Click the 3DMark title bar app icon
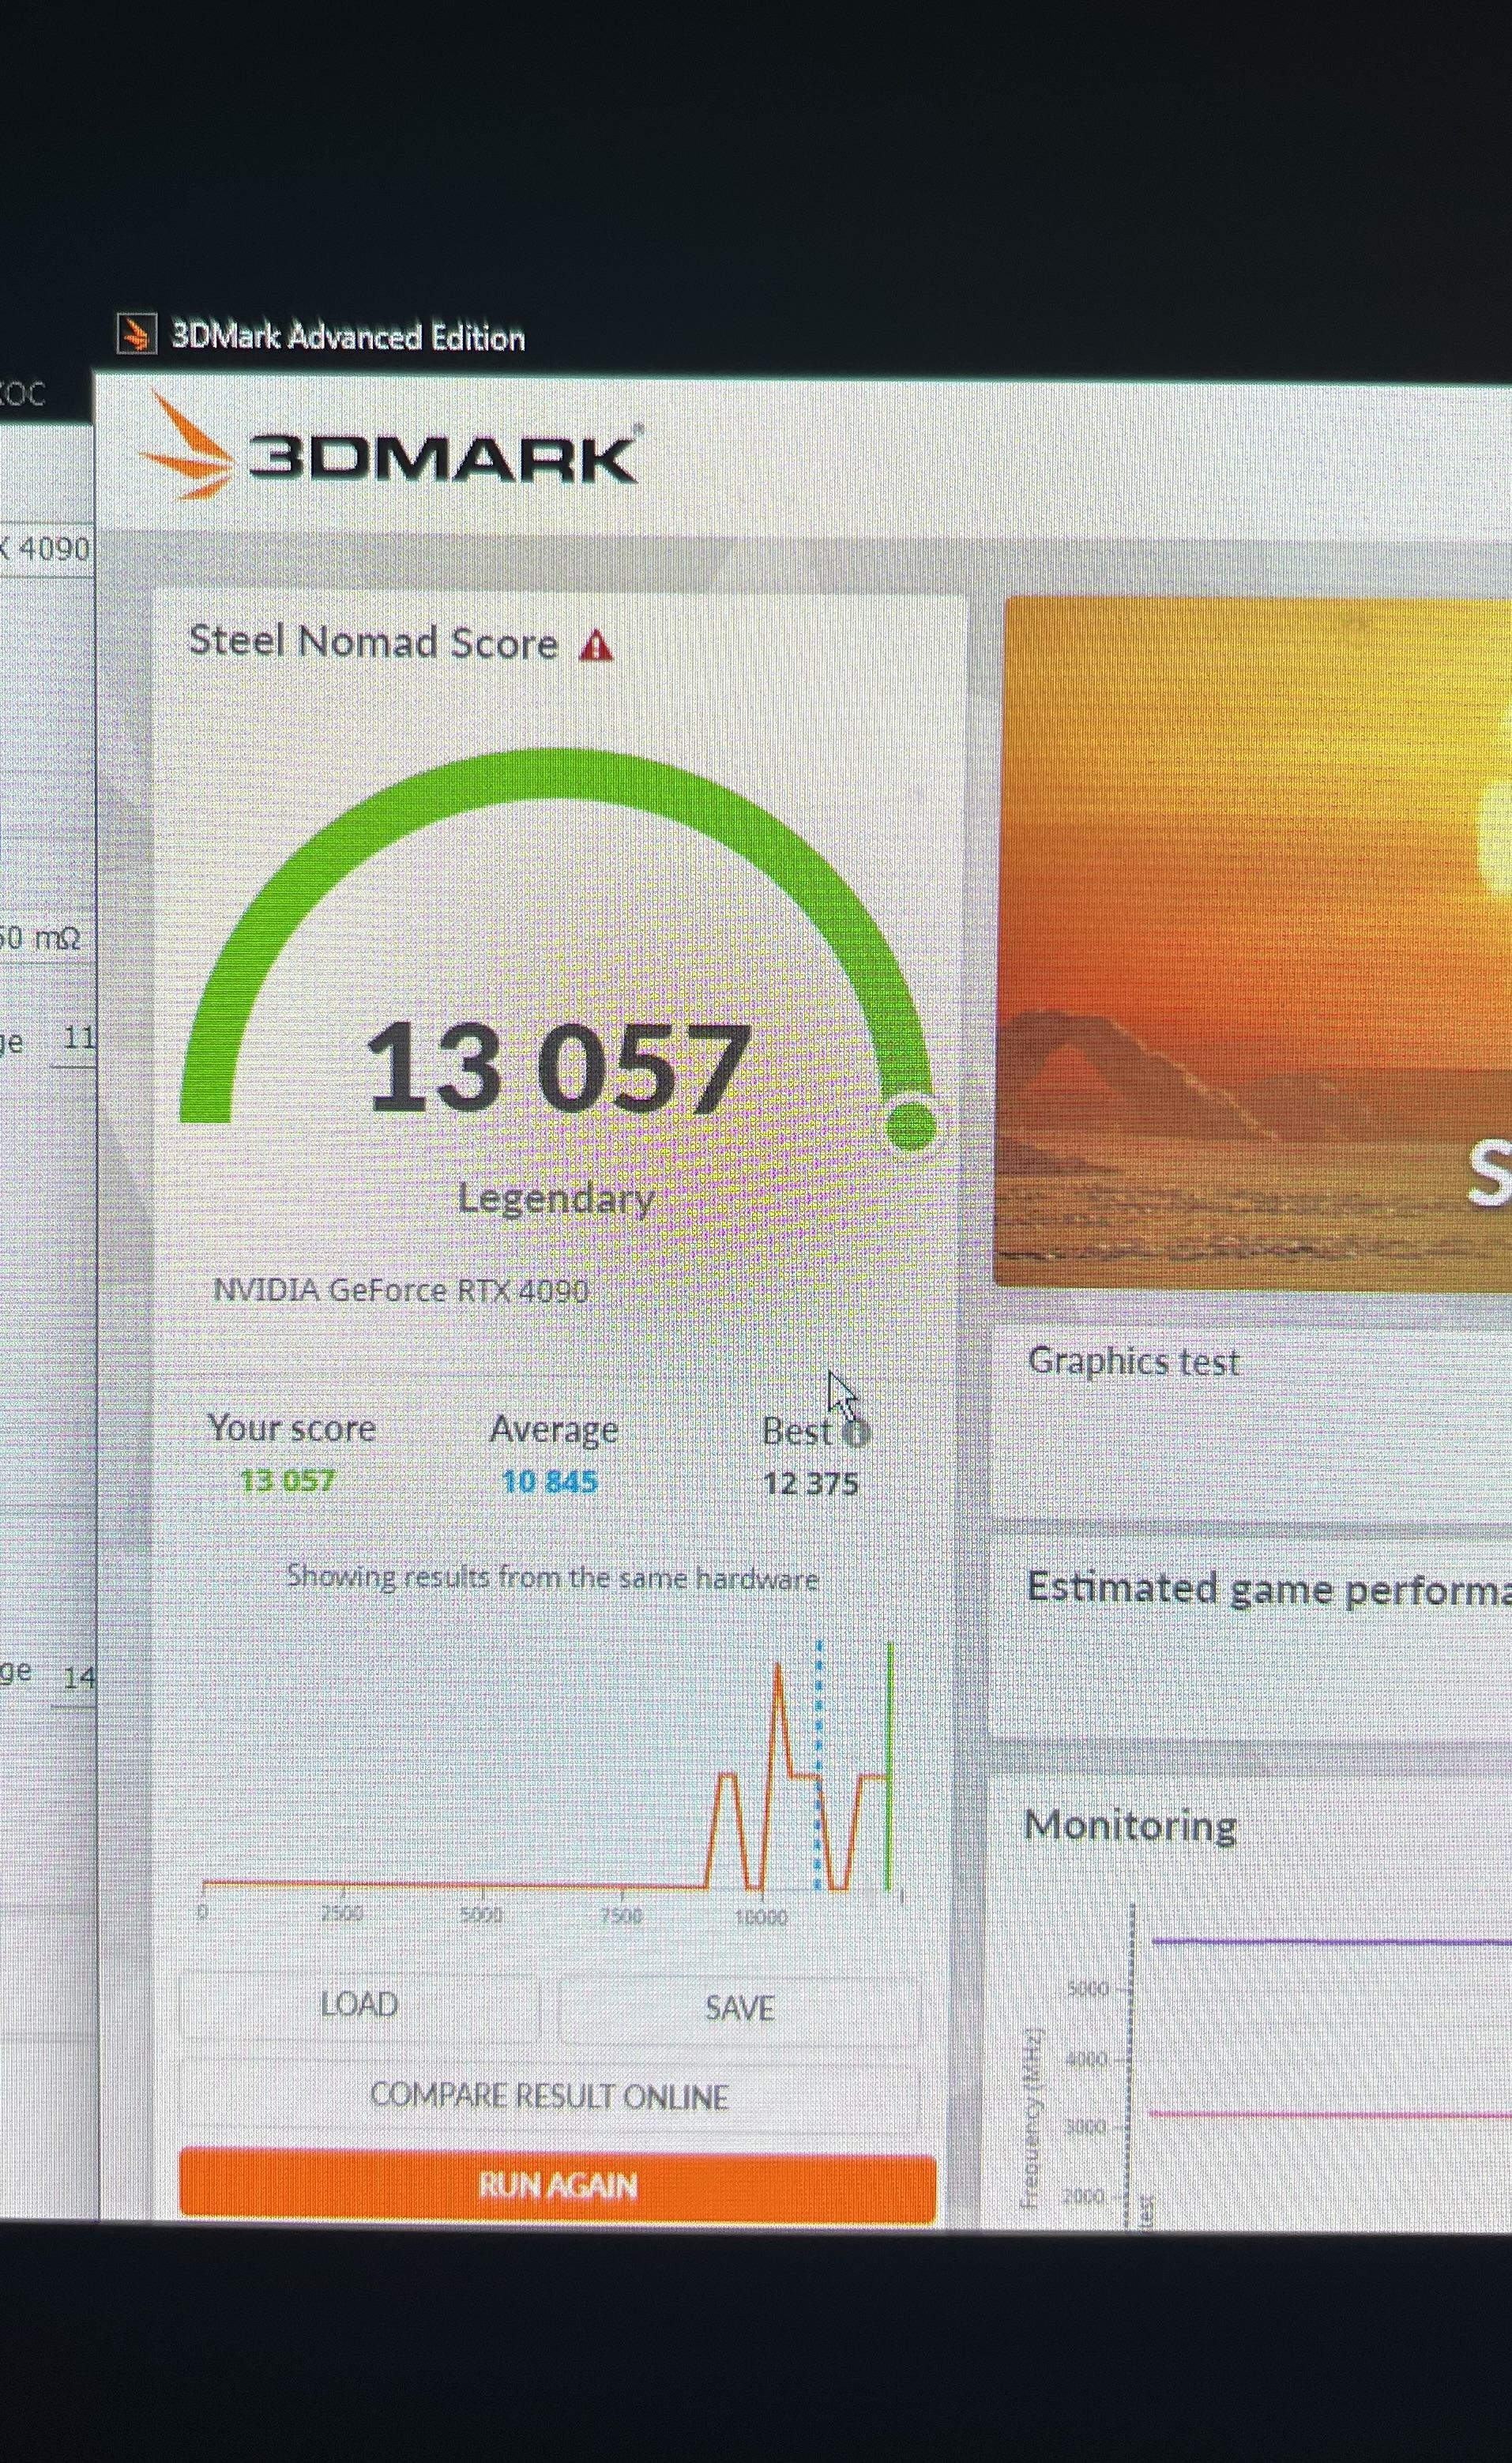The image size is (1512, 2463). point(137,334)
